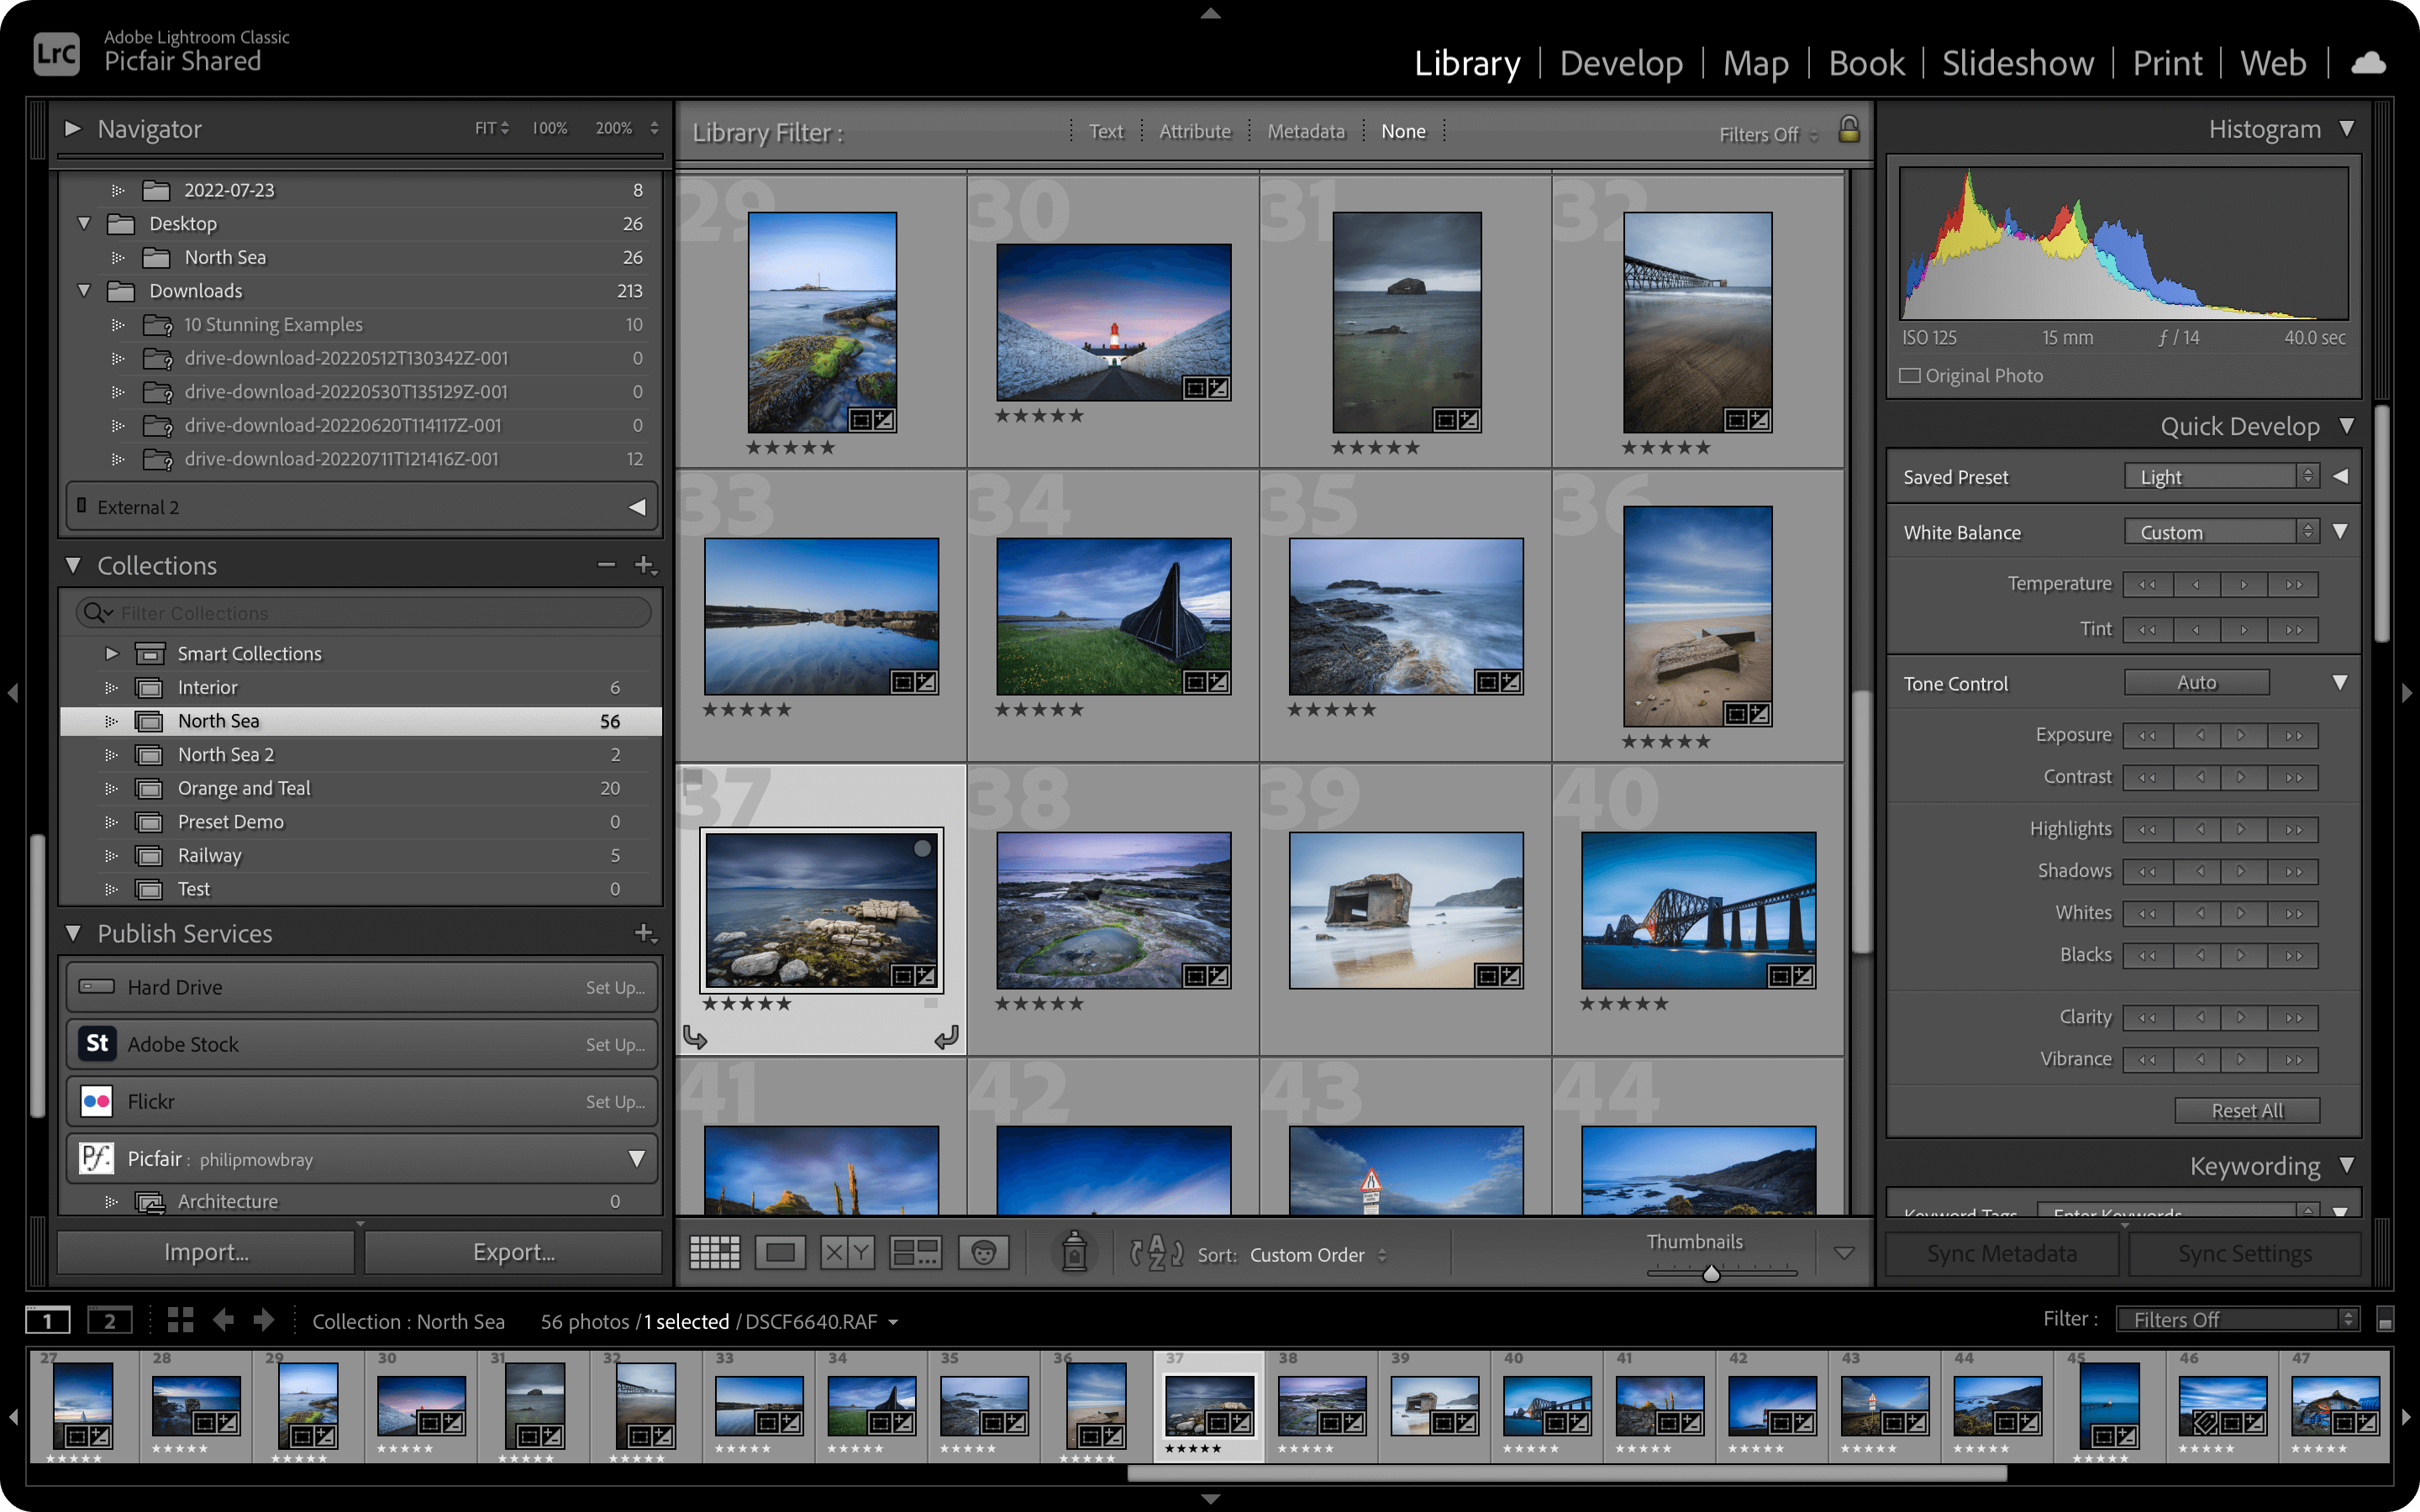Add a new collection with plus icon
The height and width of the screenshot is (1512, 2420).
coord(645,565)
